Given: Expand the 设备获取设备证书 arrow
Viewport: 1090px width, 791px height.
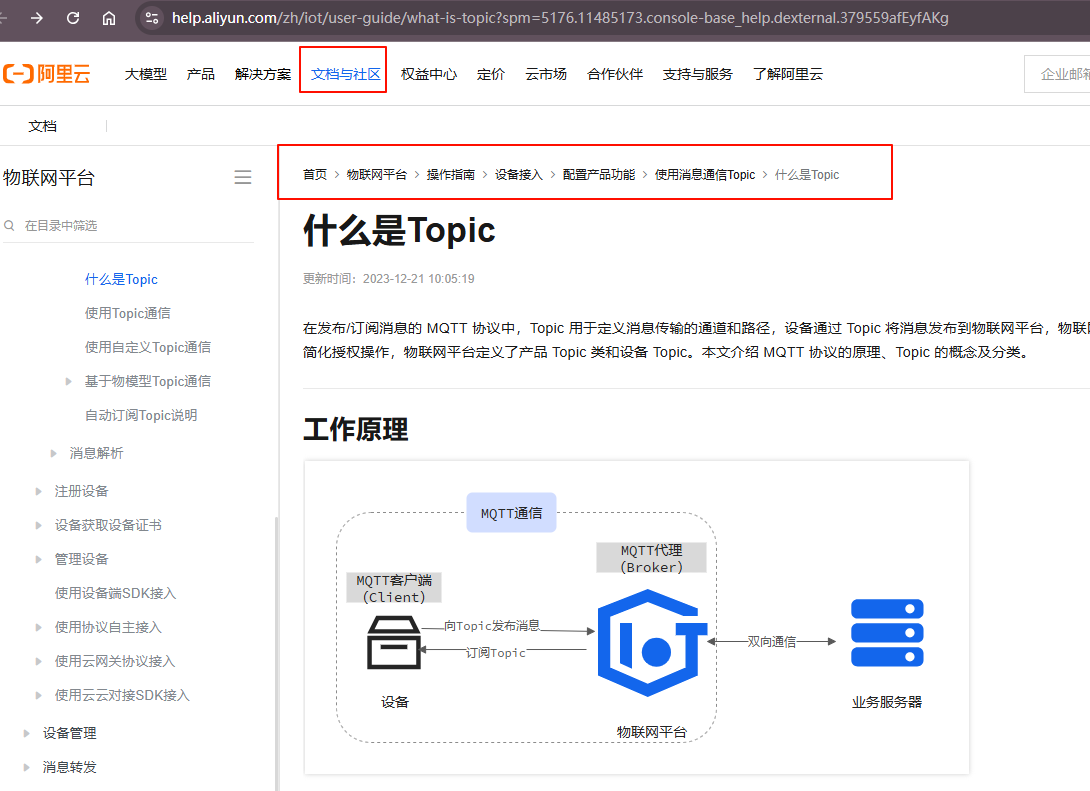Looking at the screenshot, I should 39,525.
